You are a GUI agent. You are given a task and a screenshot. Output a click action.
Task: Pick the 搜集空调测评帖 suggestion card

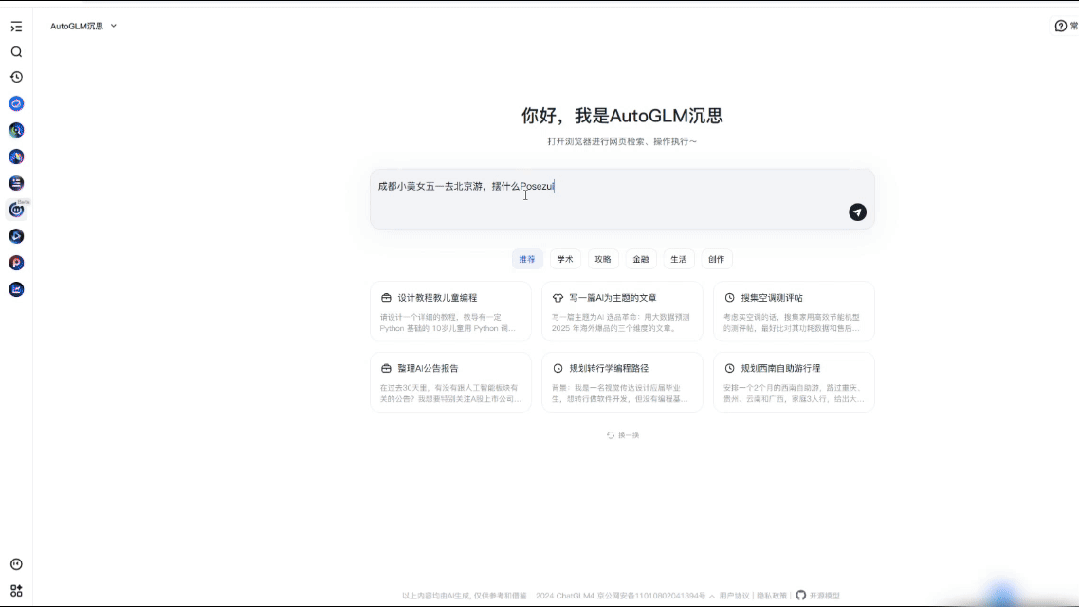tap(793, 312)
